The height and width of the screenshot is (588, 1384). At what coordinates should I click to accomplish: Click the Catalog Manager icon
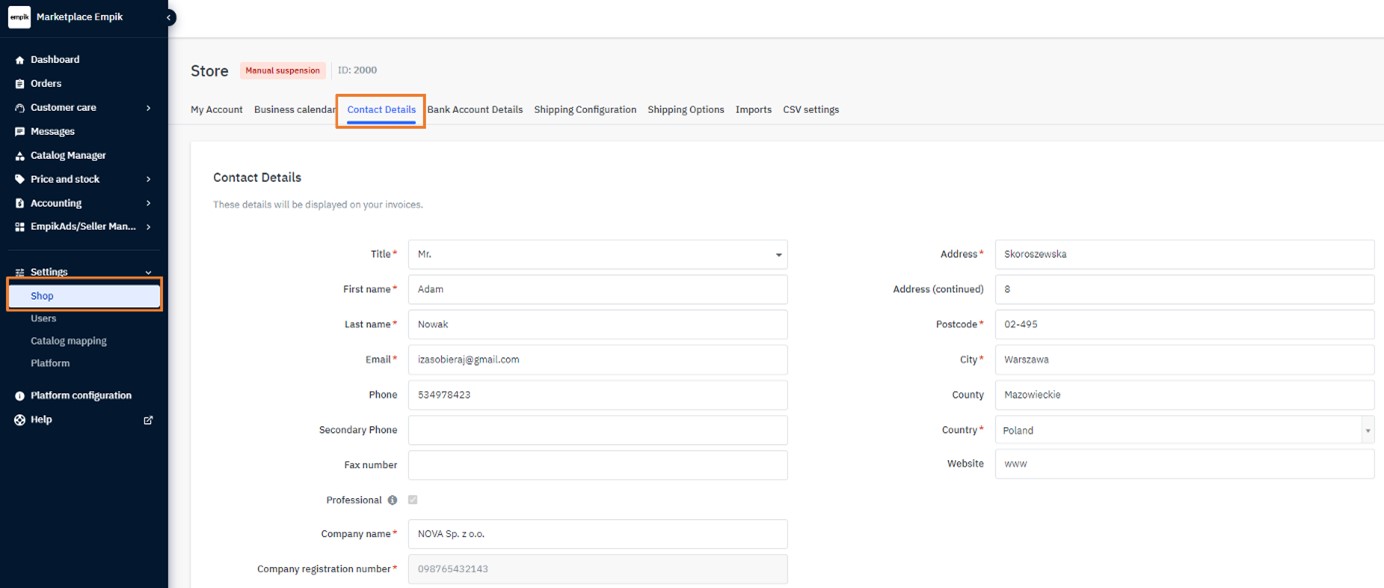(x=20, y=156)
